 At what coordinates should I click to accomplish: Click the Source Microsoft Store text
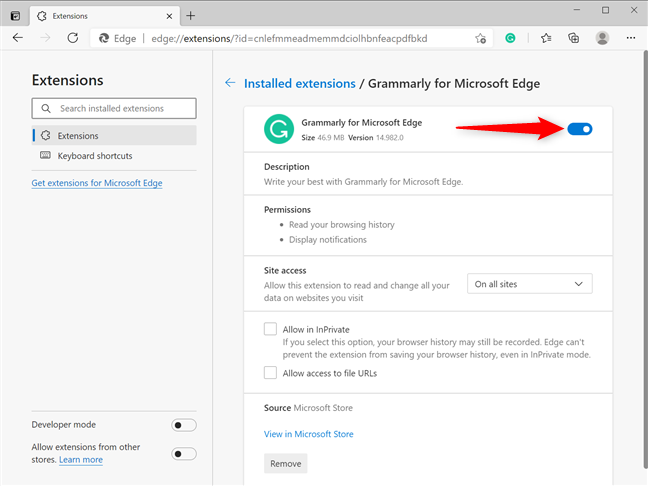(x=308, y=408)
